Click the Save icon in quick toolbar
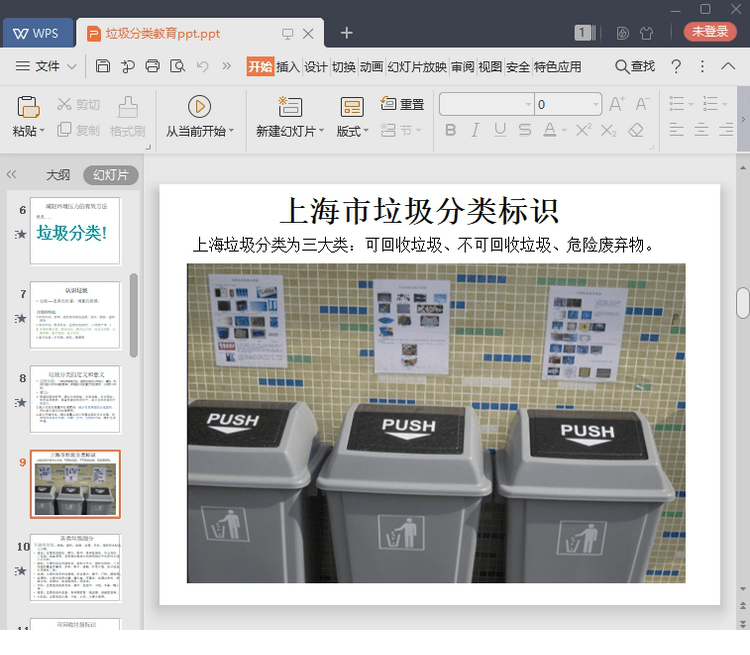Screen dimensions: 750x655 pos(103,66)
